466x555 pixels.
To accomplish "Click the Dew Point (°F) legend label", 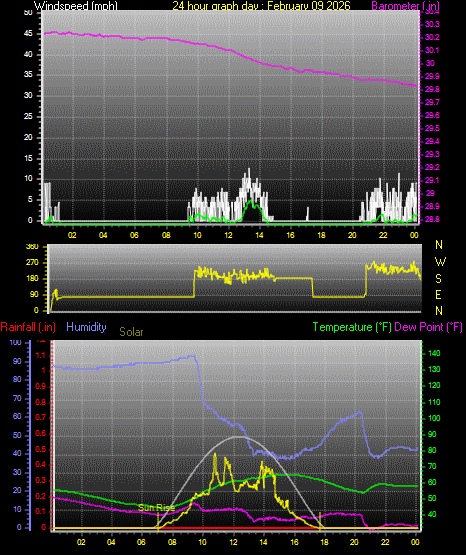I will (x=428, y=327).
